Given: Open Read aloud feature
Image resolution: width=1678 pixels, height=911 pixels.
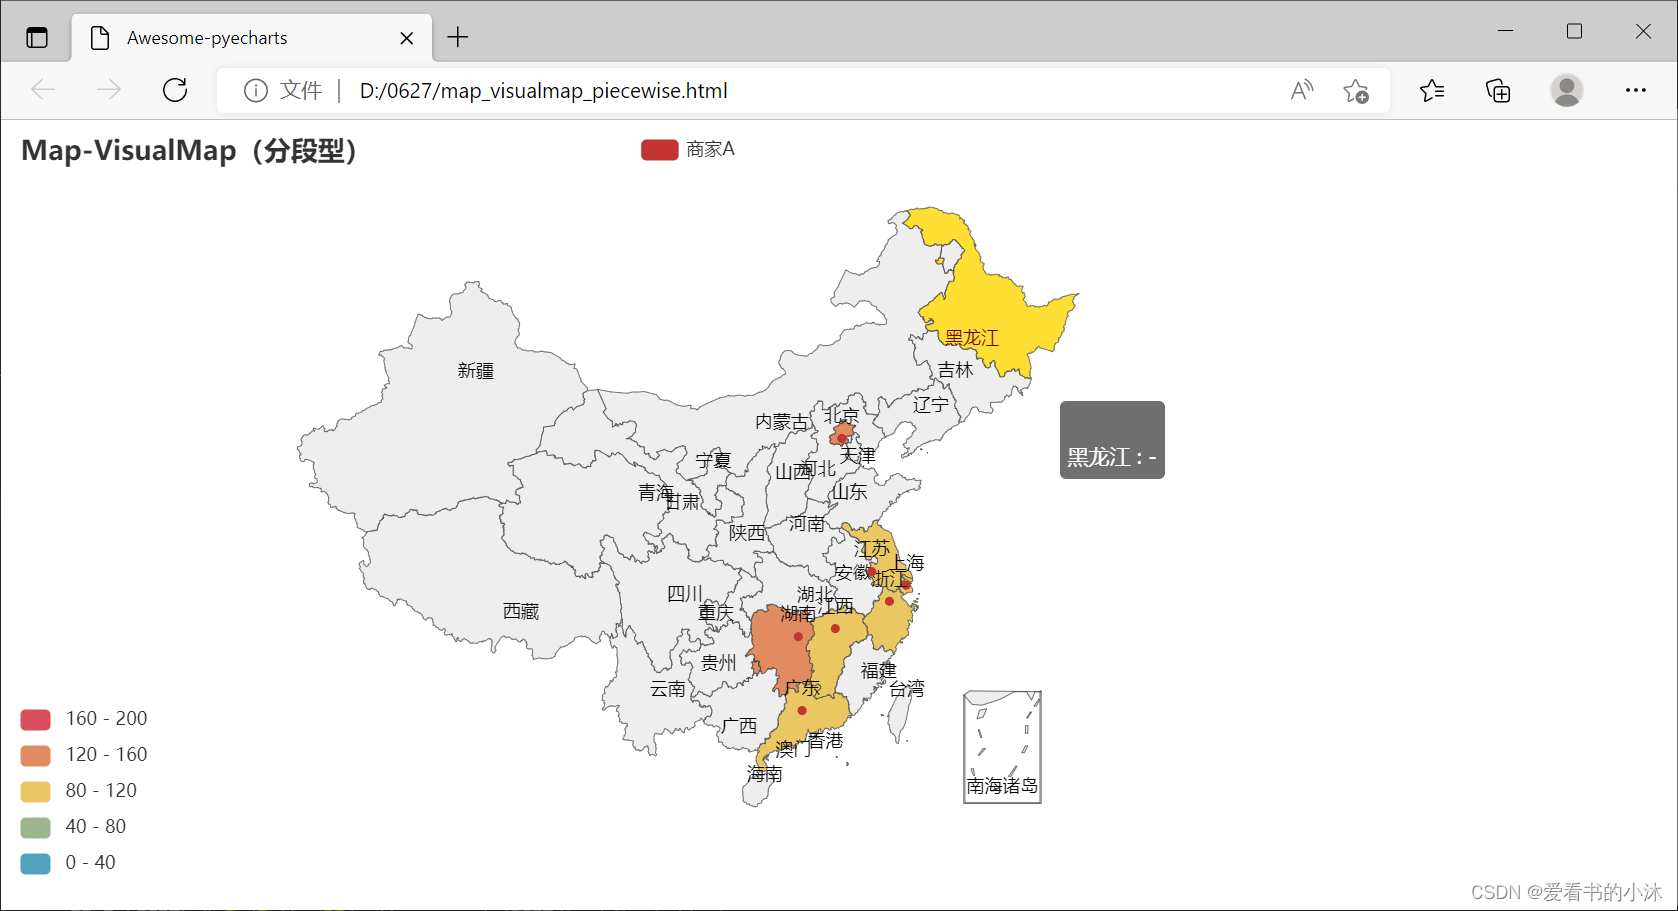Looking at the screenshot, I should pyautogui.click(x=1302, y=91).
